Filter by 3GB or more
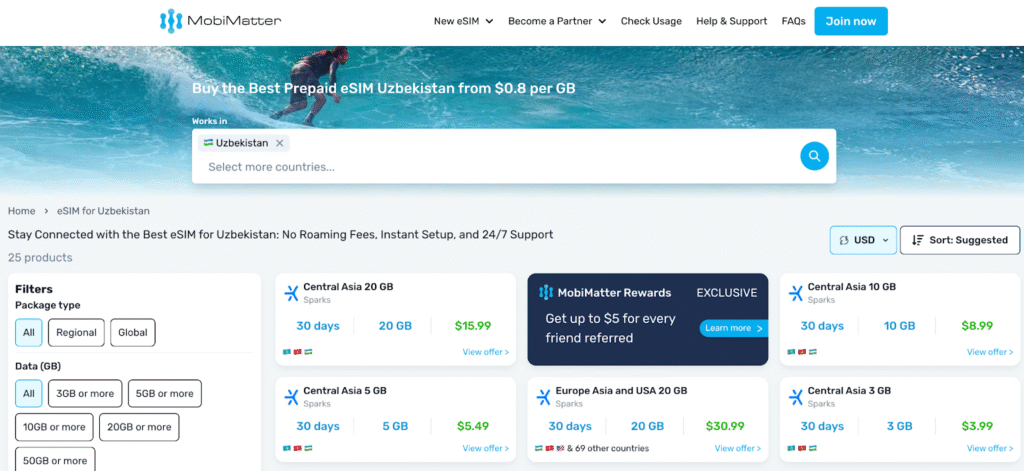The width and height of the screenshot is (1024, 471). [85, 393]
